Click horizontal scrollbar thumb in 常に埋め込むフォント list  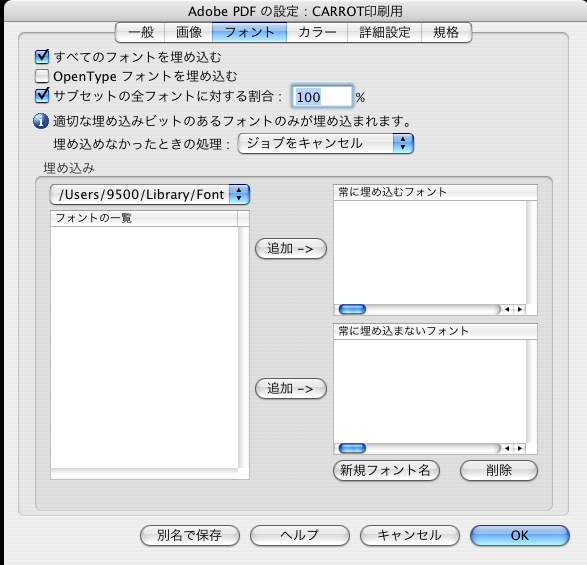pos(352,309)
